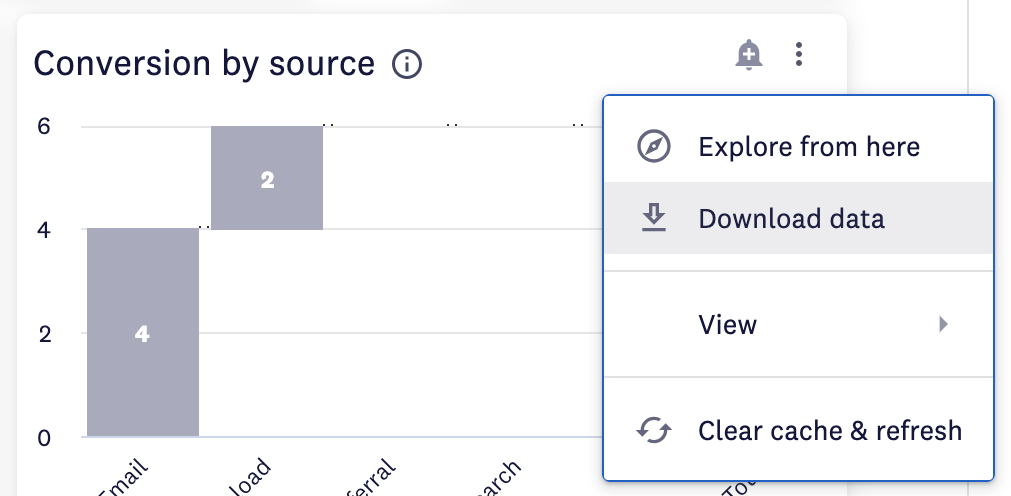Click the info icon beside Conversion by source
This screenshot has width=1011, height=496.
[x=407, y=64]
